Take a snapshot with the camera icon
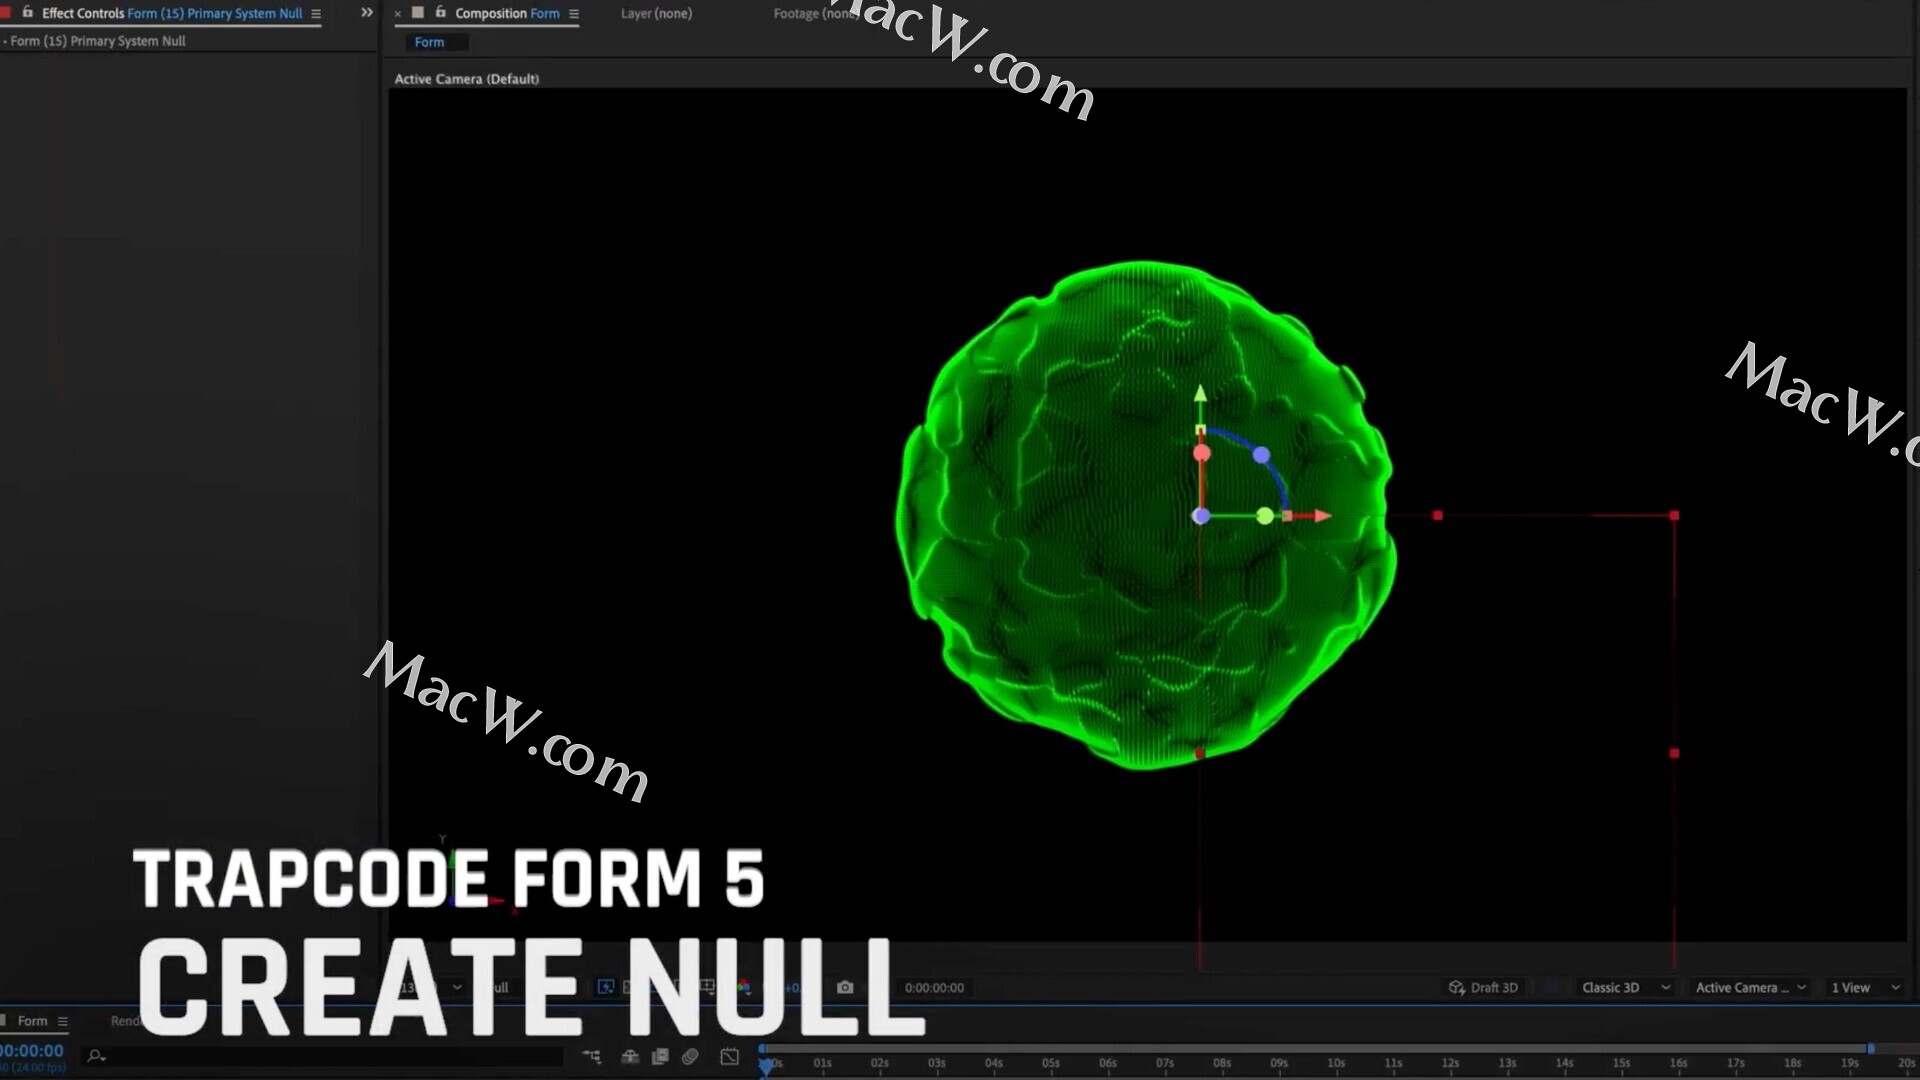This screenshot has width=1920, height=1080. pyautogui.click(x=845, y=987)
